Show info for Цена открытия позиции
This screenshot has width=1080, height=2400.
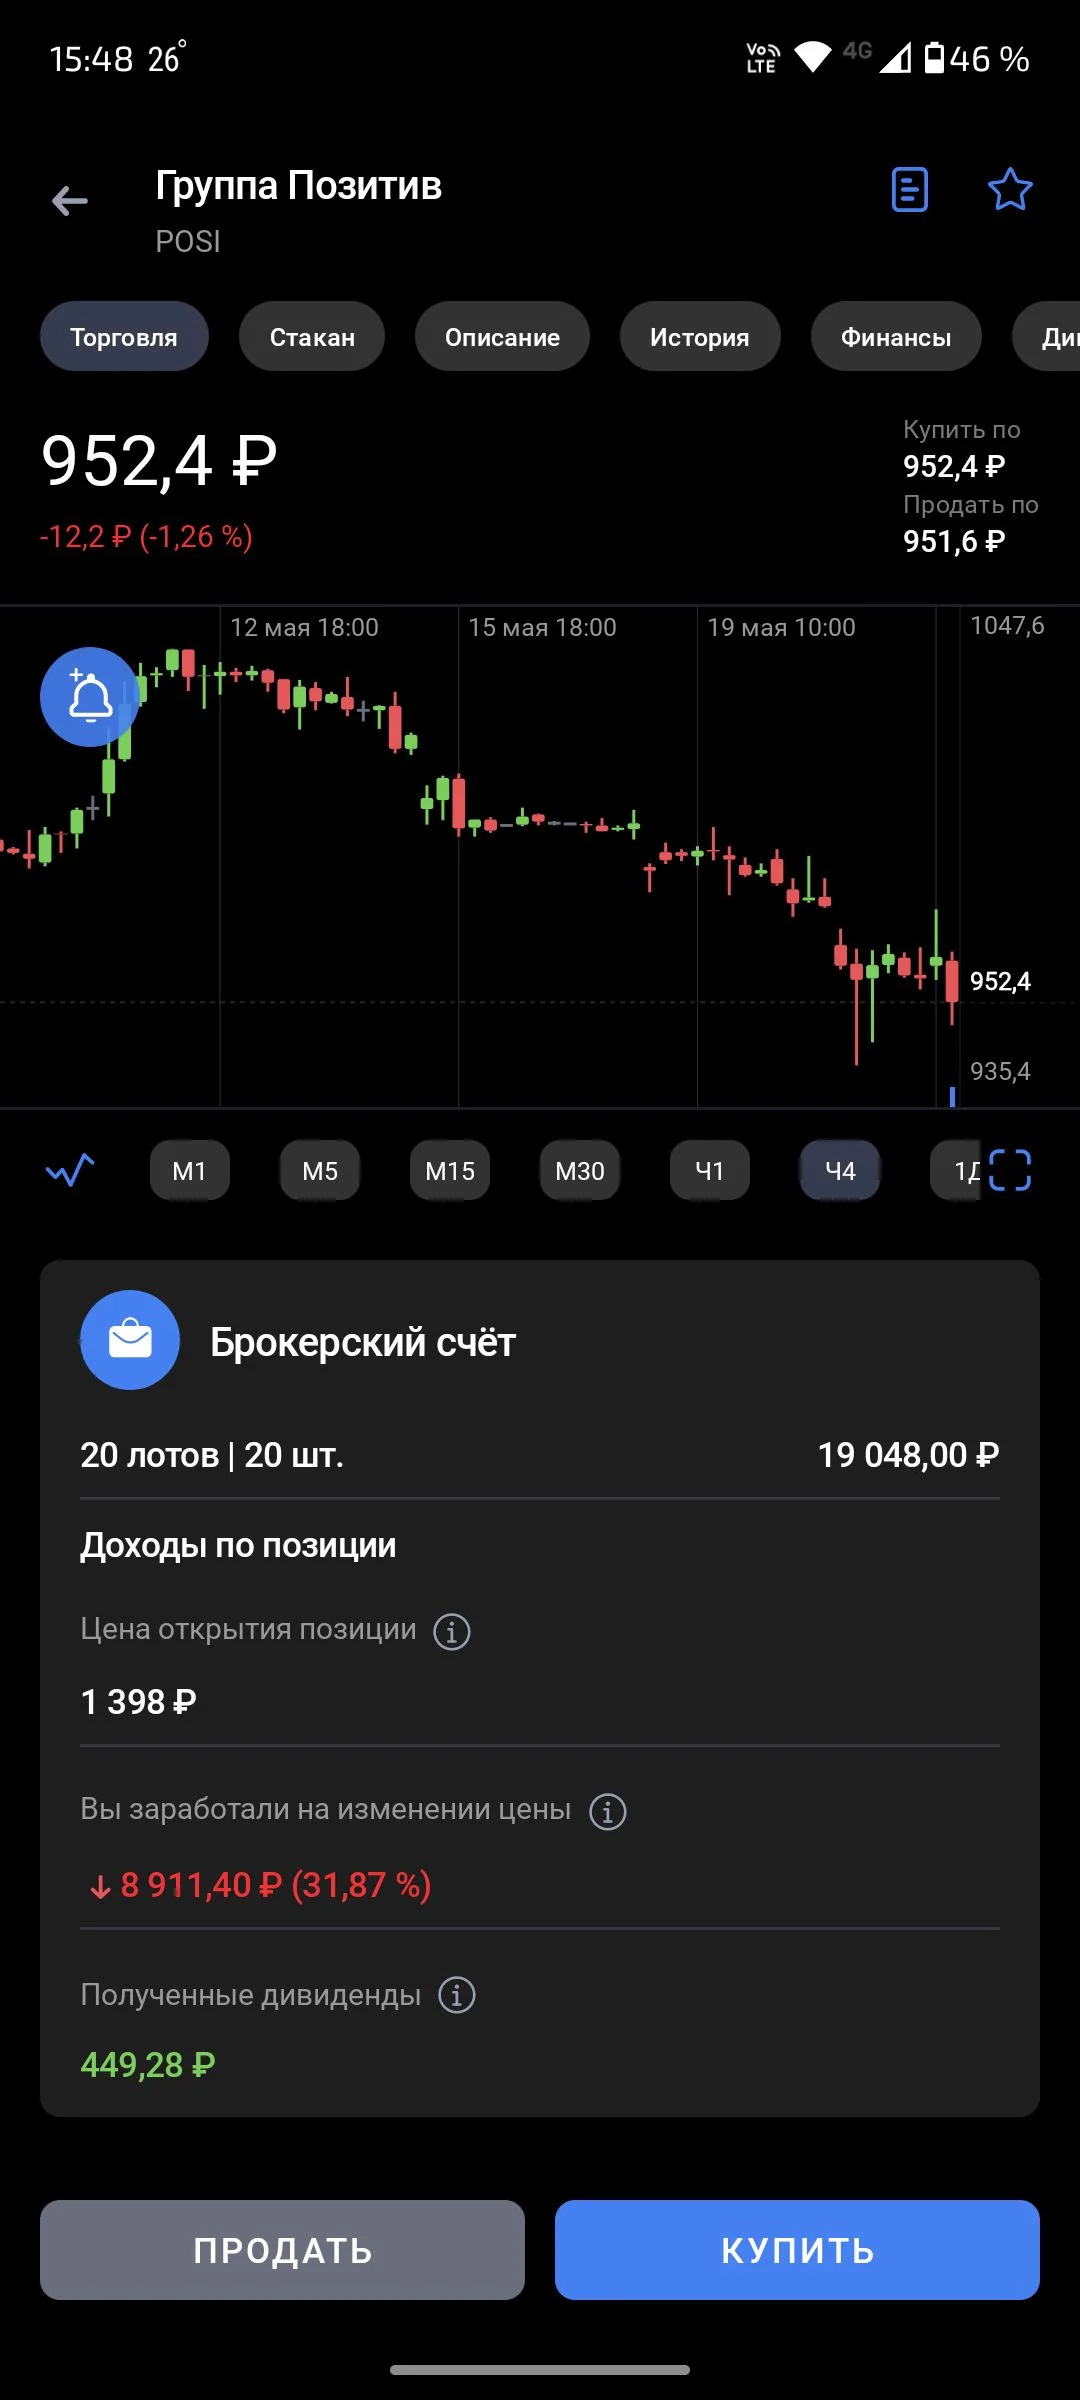452,1632
